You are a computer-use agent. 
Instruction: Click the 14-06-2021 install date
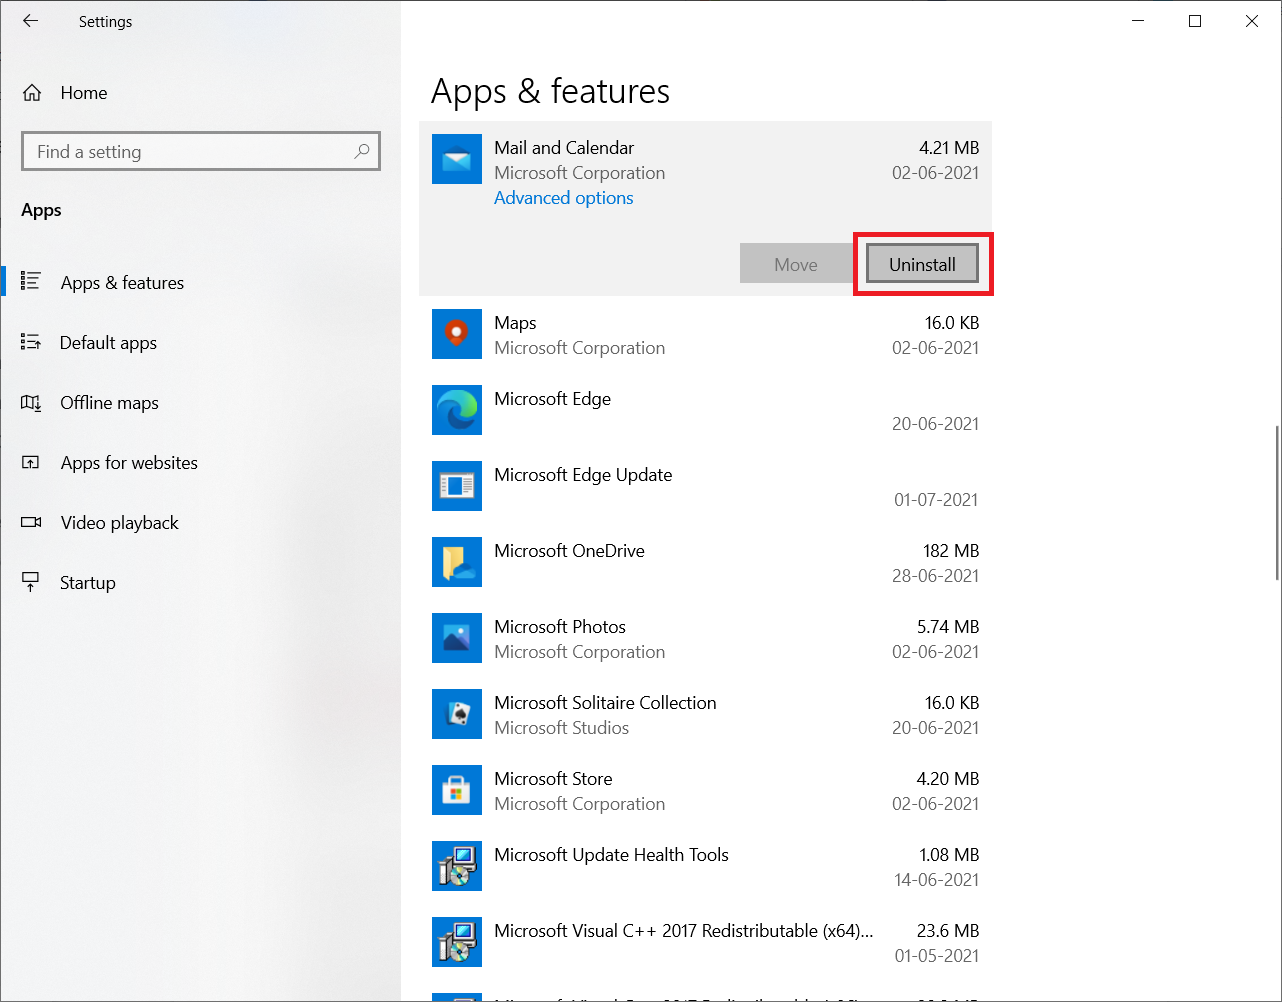(x=936, y=880)
